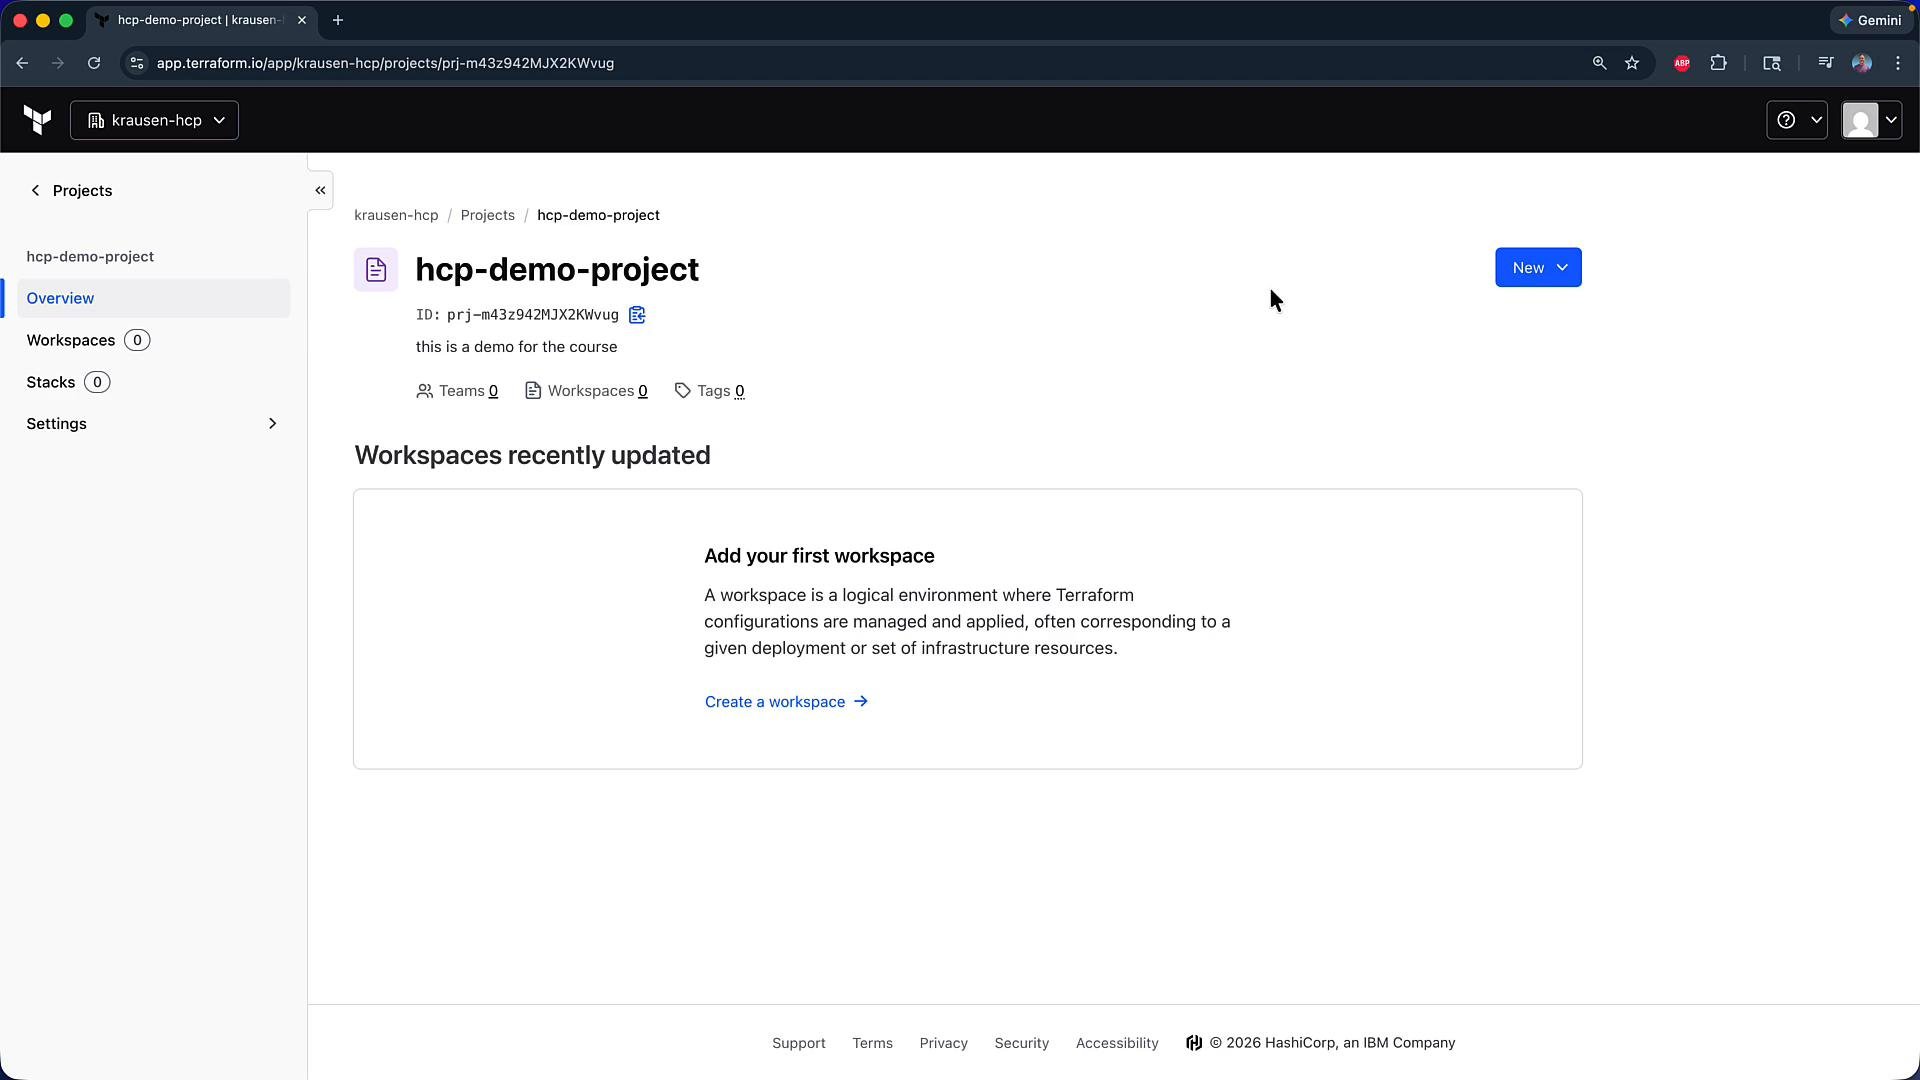Go back to Projects in sidebar
The width and height of the screenshot is (1920, 1080).
click(x=70, y=190)
